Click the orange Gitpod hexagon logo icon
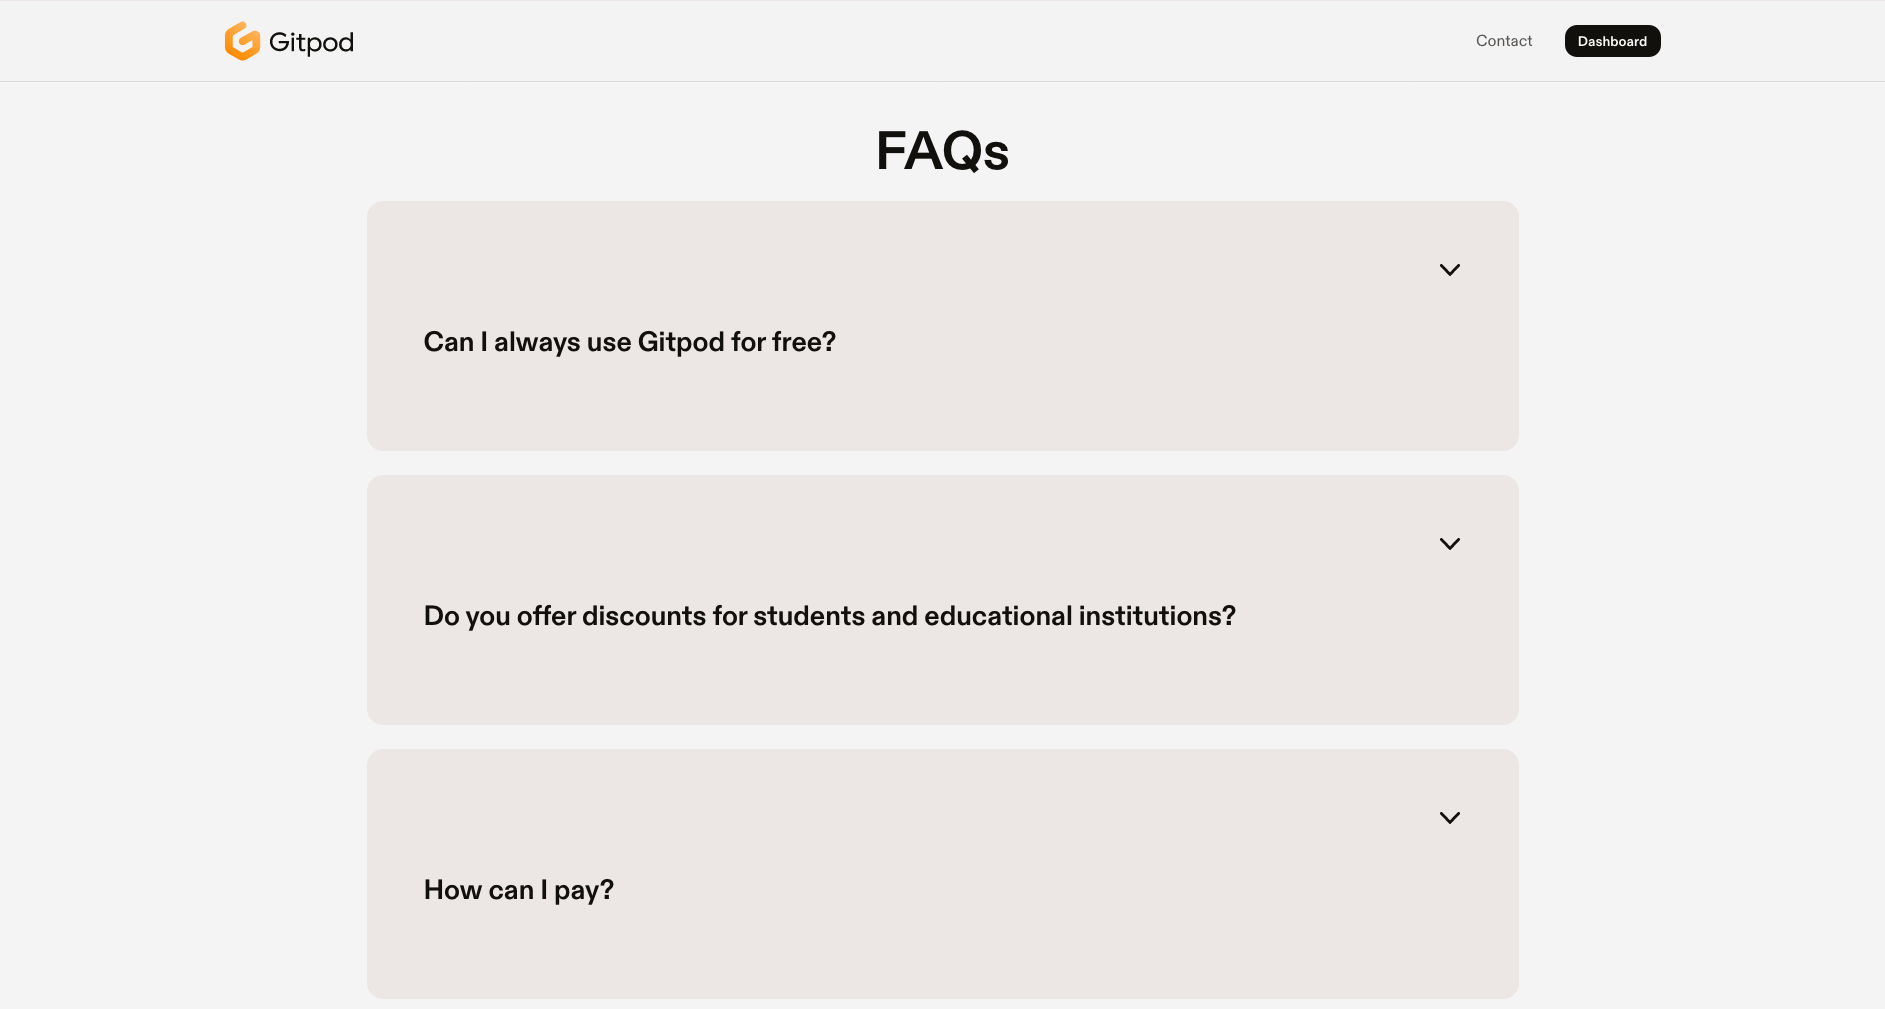The image size is (1885, 1009). point(242,41)
